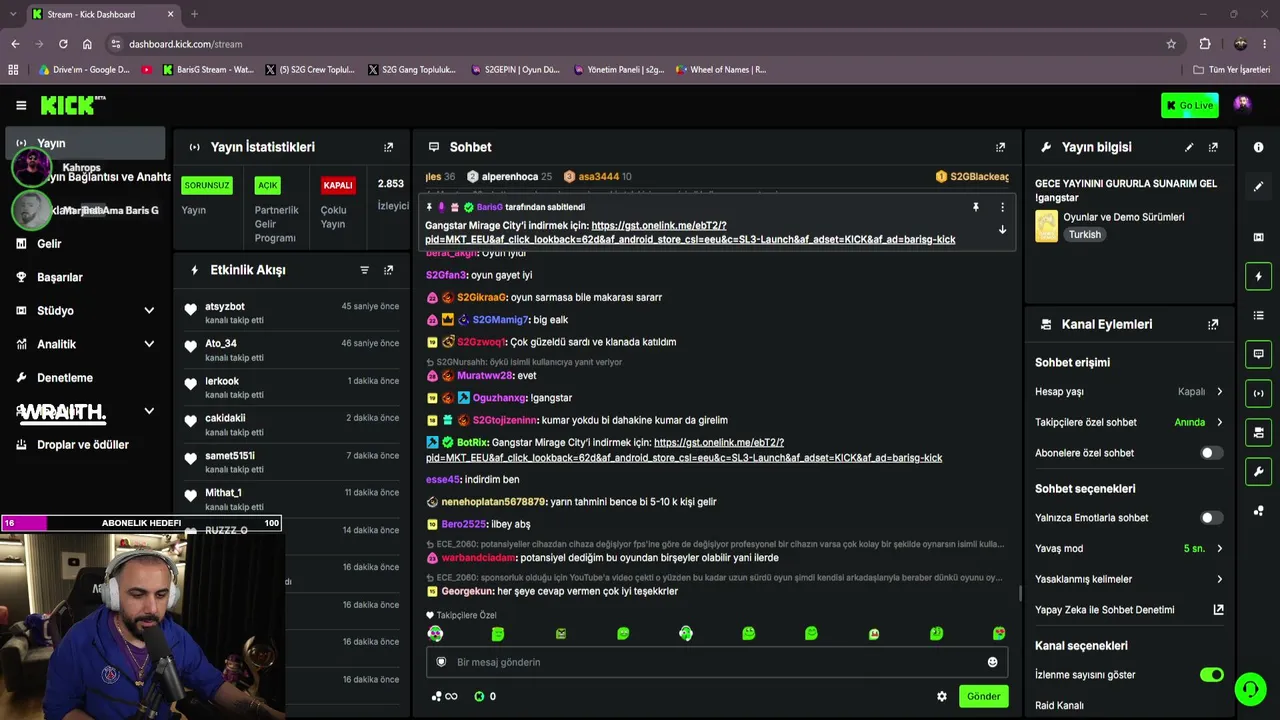The height and width of the screenshot is (720, 1280).
Task: Click the chat message input field
Action: point(717,662)
